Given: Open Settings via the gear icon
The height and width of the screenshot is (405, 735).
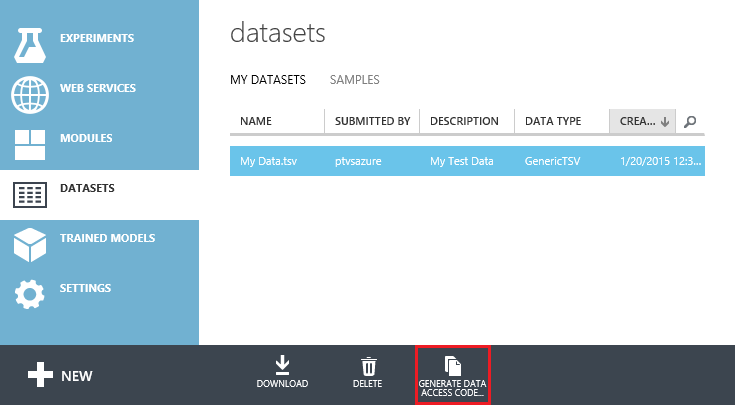Looking at the screenshot, I should [30, 294].
